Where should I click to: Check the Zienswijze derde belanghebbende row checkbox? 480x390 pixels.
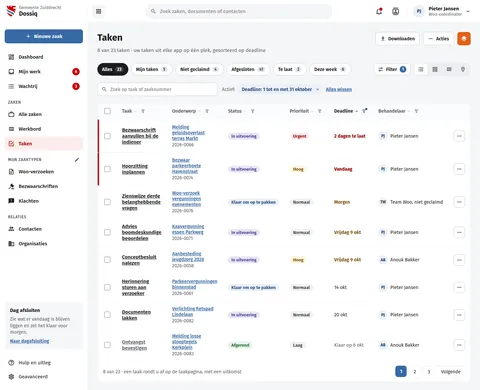coord(107,202)
